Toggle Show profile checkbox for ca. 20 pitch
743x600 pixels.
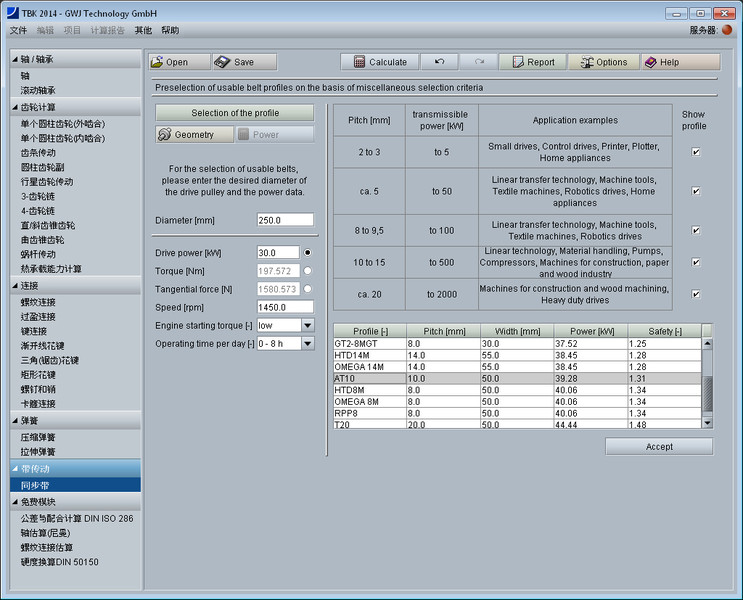[696, 295]
